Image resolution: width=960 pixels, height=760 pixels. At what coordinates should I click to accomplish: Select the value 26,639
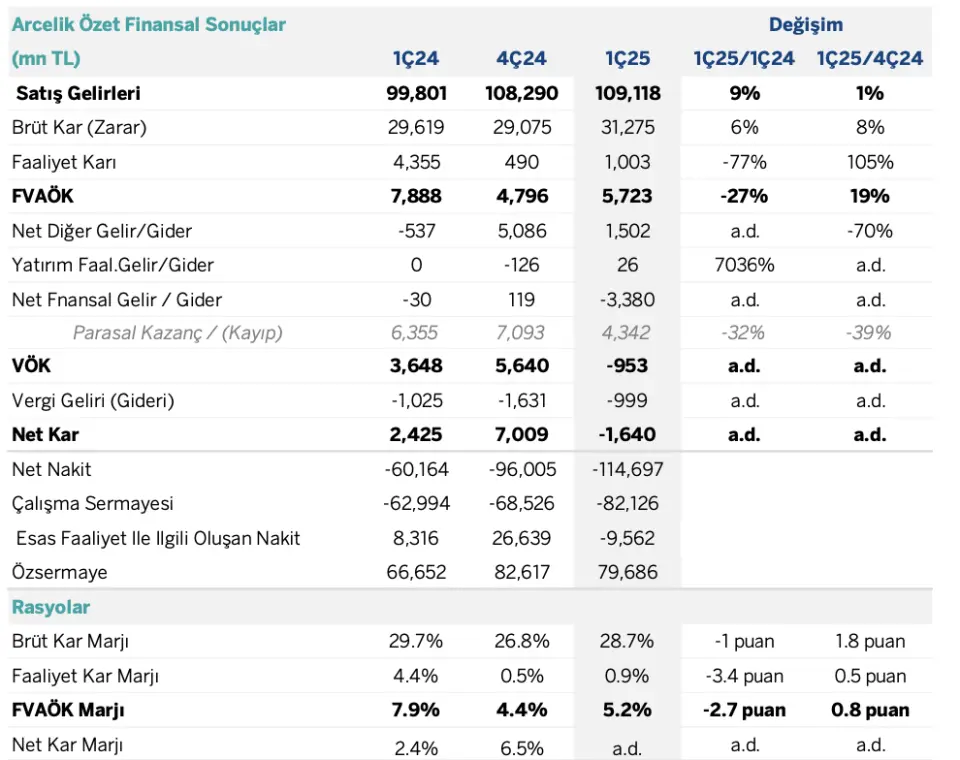[522, 538]
